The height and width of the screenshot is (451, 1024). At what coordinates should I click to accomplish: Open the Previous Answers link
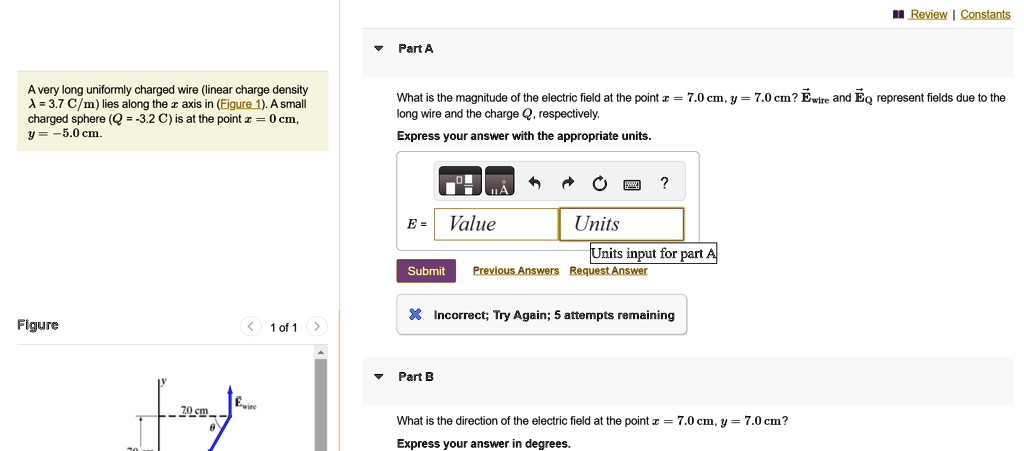pos(516,270)
